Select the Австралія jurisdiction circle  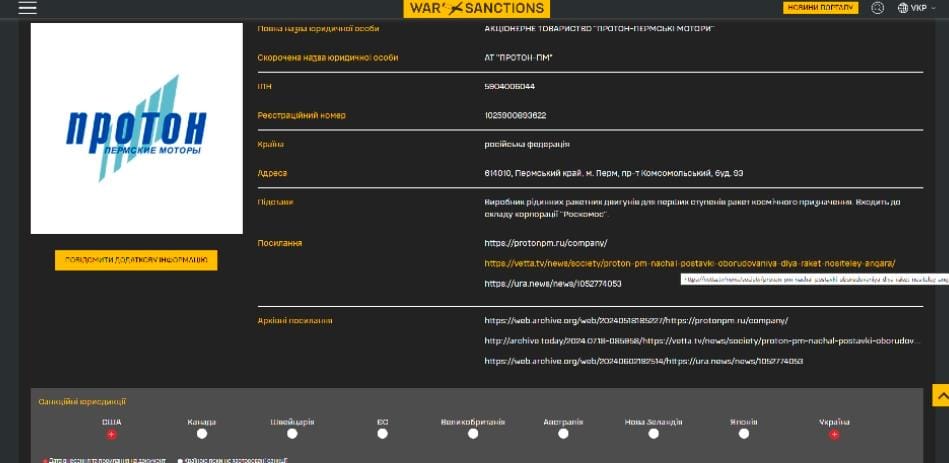point(563,434)
